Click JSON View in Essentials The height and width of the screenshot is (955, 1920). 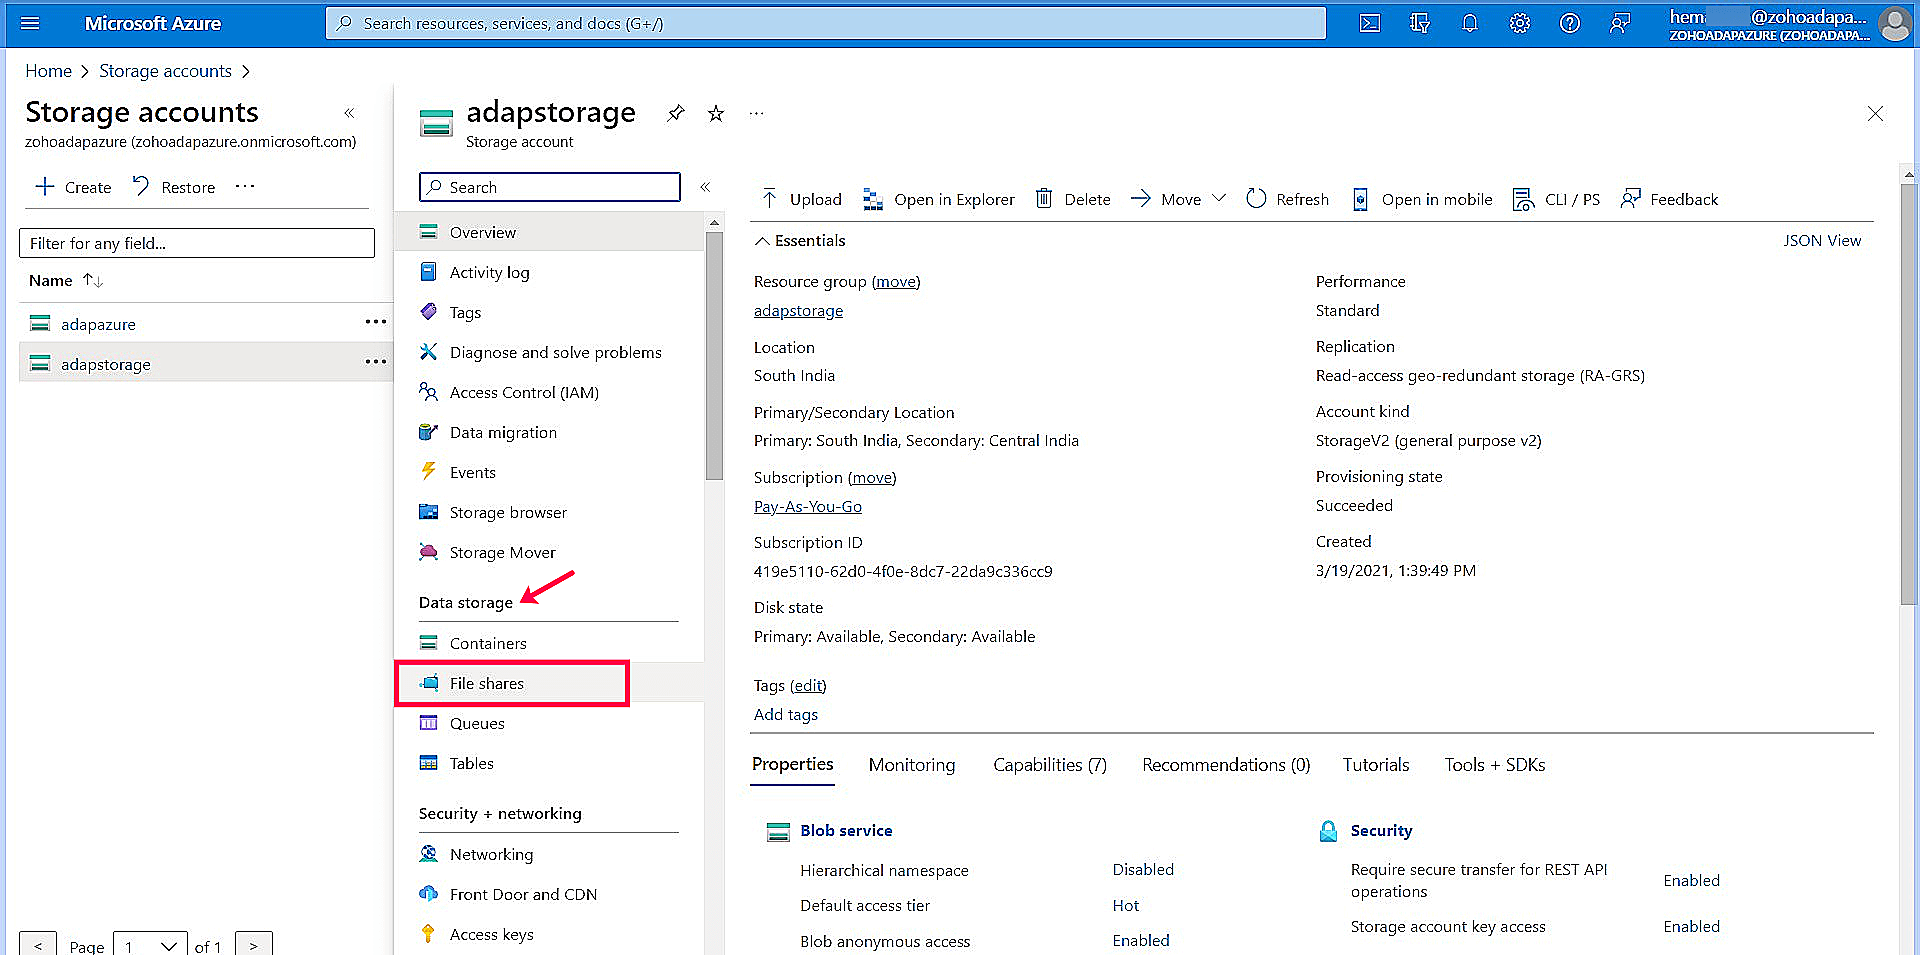click(x=1822, y=240)
